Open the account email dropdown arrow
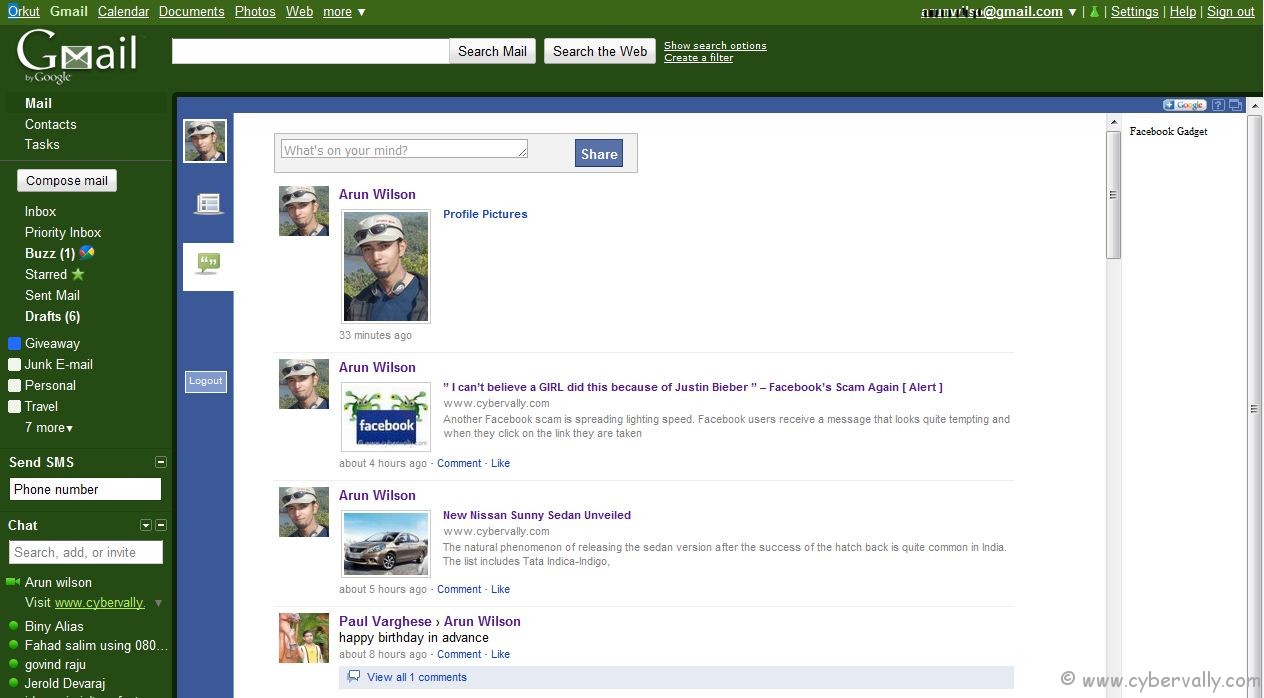This screenshot has width=1264, height=698. point(1072,12)
